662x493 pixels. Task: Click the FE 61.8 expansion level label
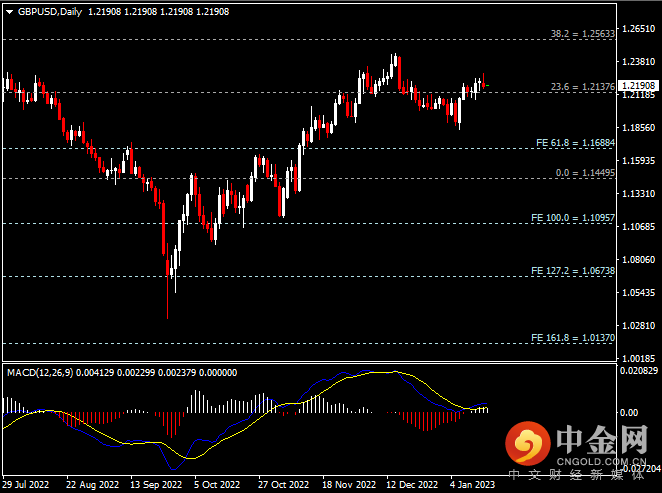(x=573, y=143)
